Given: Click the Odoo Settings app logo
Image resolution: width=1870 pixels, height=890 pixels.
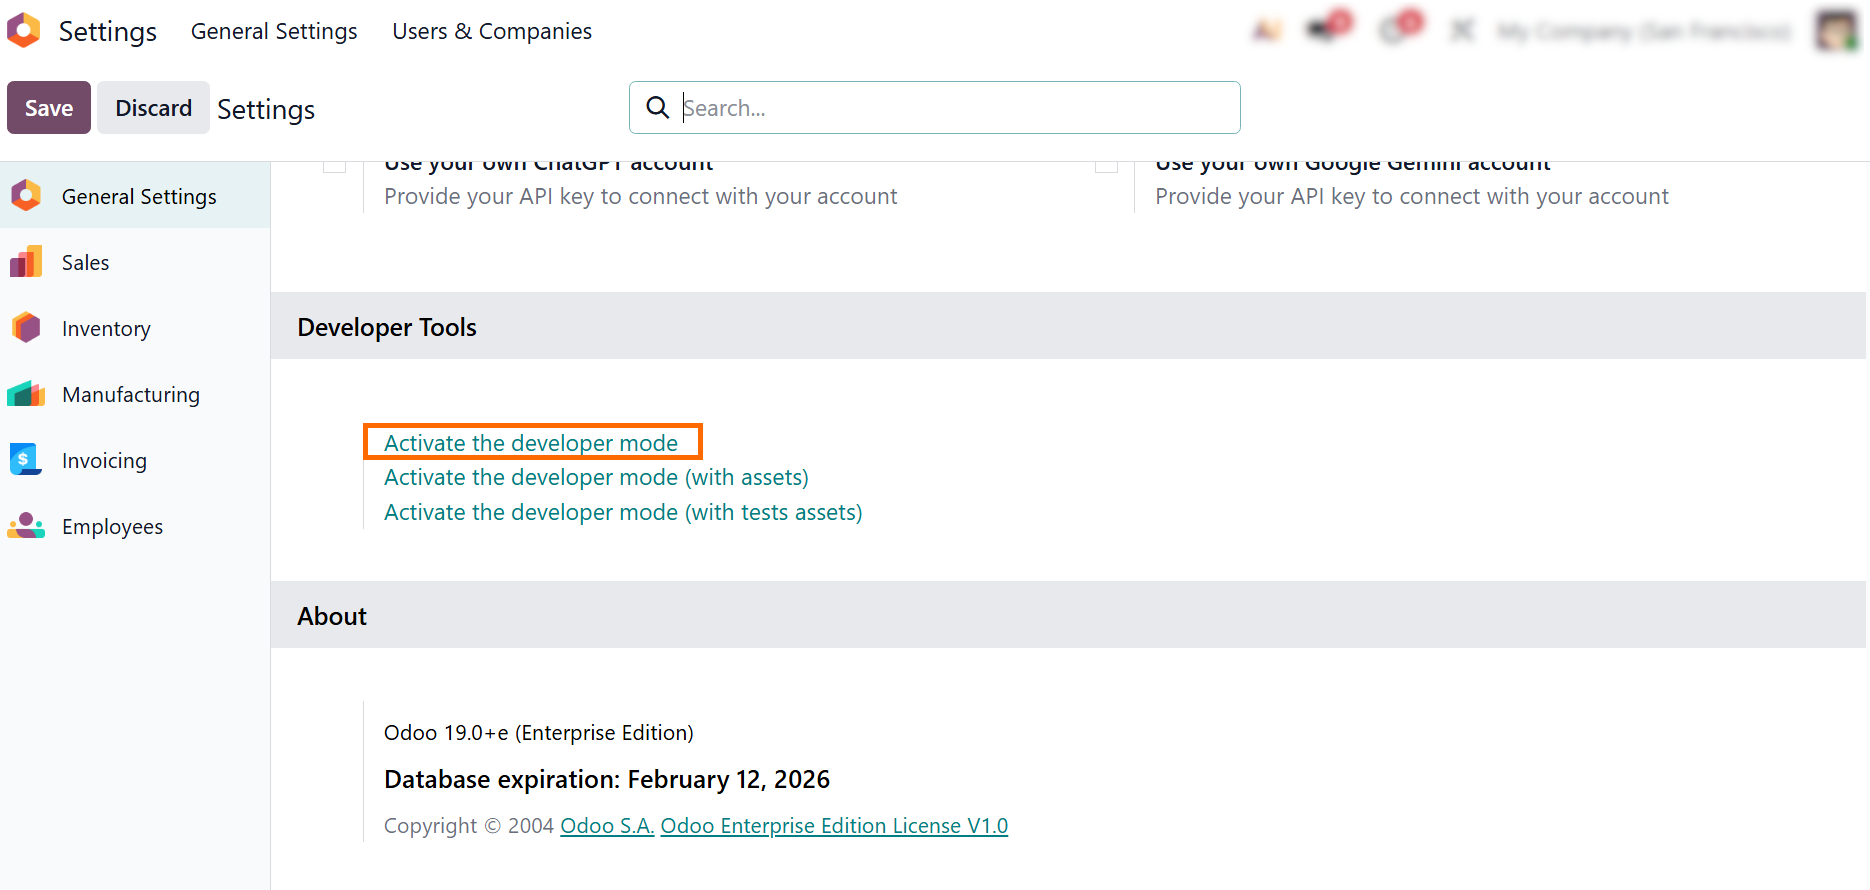Looking at the screenshot, I should (x=24, y=30).
